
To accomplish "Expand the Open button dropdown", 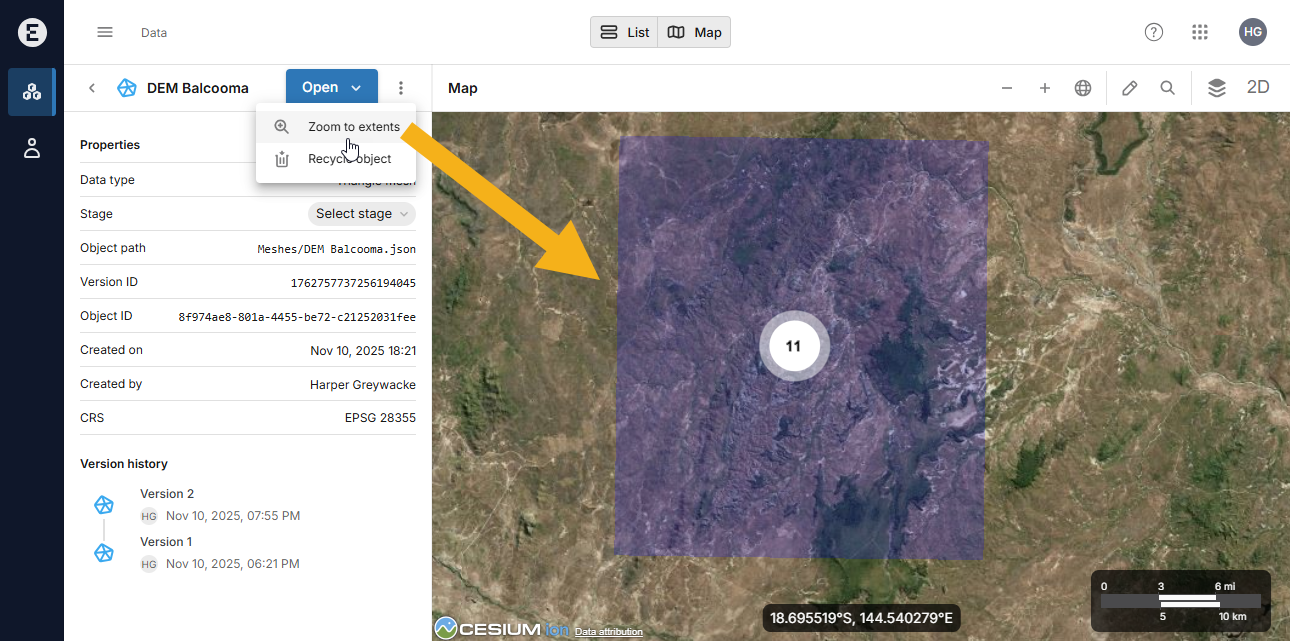I will 356,88.
